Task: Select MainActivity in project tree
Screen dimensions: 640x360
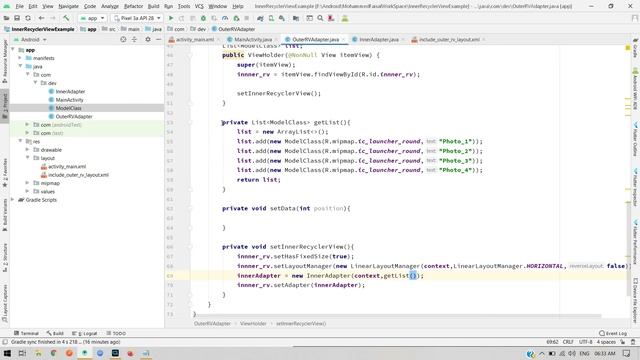Action: 69,100
